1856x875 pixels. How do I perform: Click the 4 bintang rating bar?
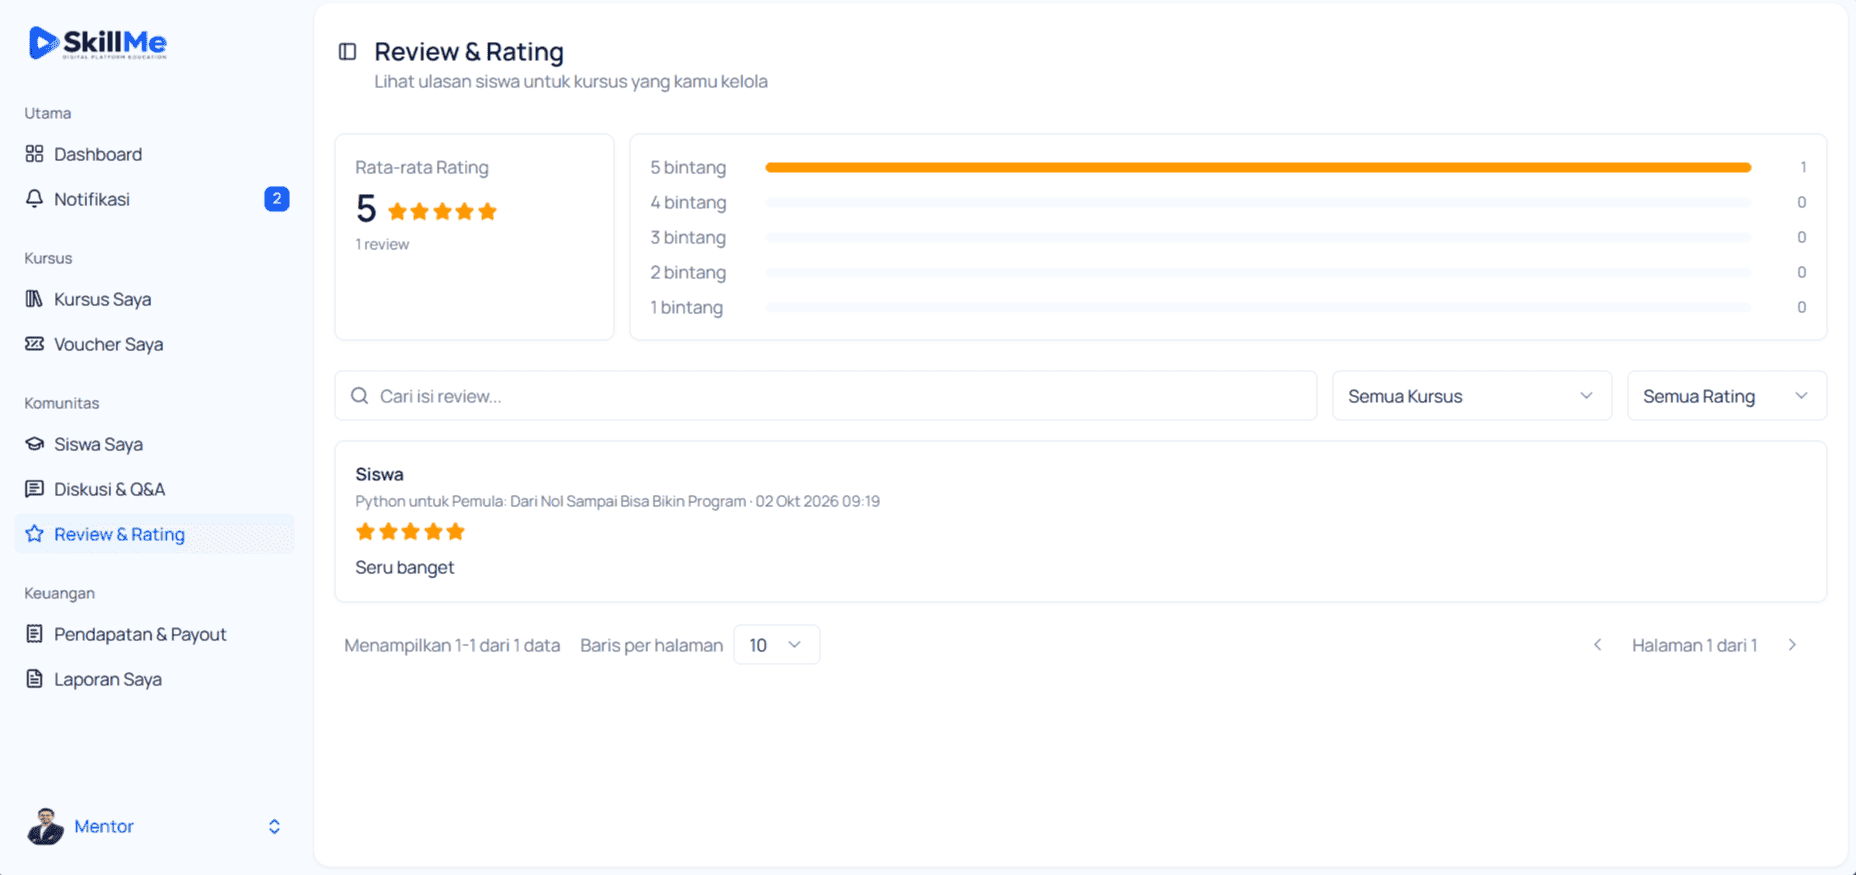[x=1258, y=202]
